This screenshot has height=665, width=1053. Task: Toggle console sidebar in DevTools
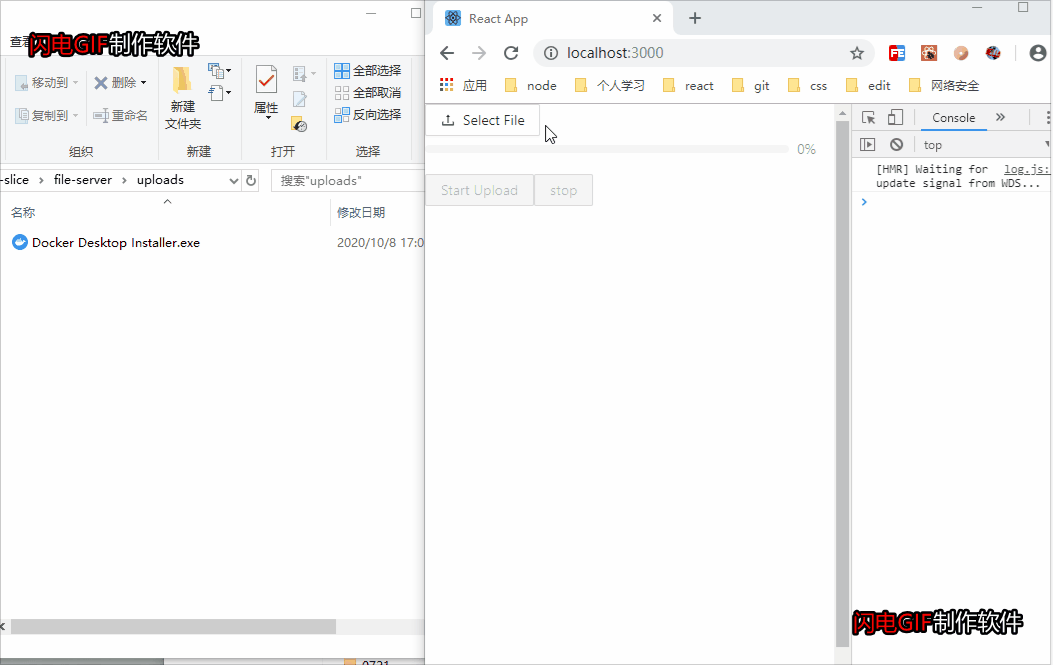click(x=868, y=144)
